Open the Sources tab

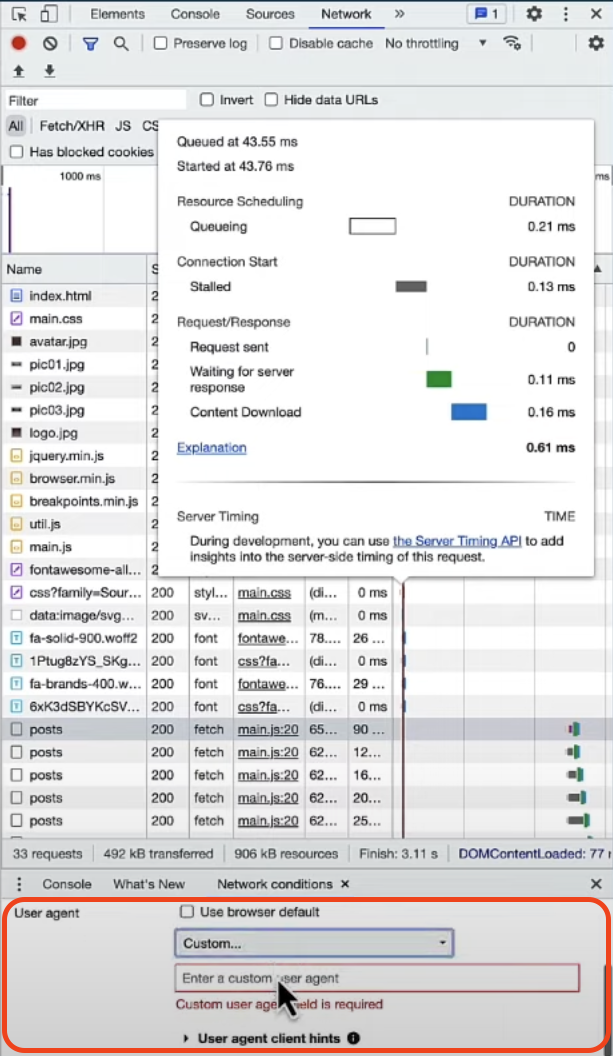tap(269, 13)
